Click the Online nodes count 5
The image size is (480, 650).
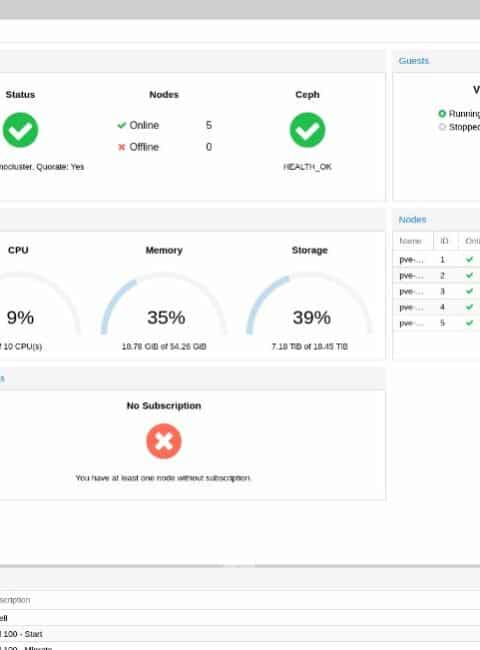[209, 125]
